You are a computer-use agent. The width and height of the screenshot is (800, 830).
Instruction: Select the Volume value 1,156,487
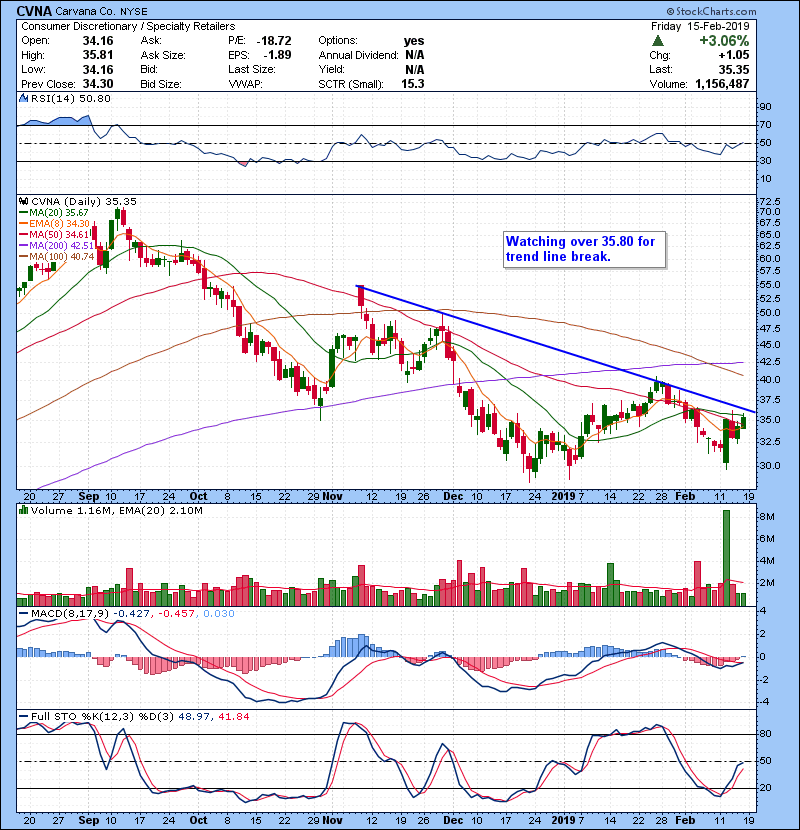pyautogui.click(x=722, y=84)
